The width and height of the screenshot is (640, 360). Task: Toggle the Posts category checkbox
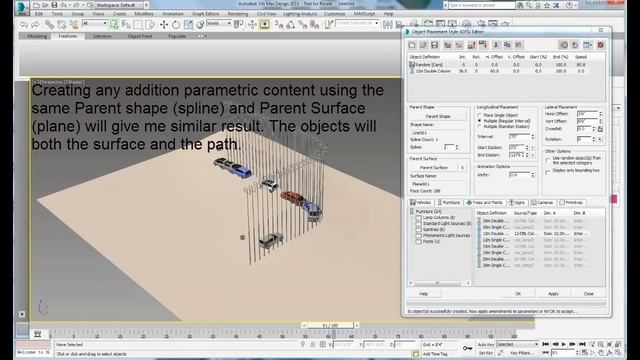(x=418, y=242)
